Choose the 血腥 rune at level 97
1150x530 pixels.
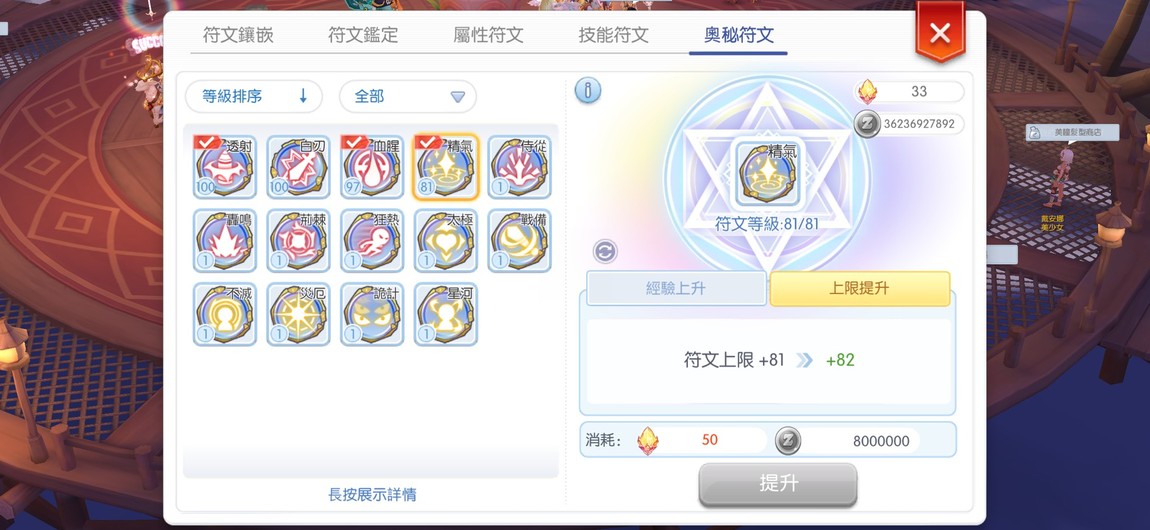click(x=372, y=166)
